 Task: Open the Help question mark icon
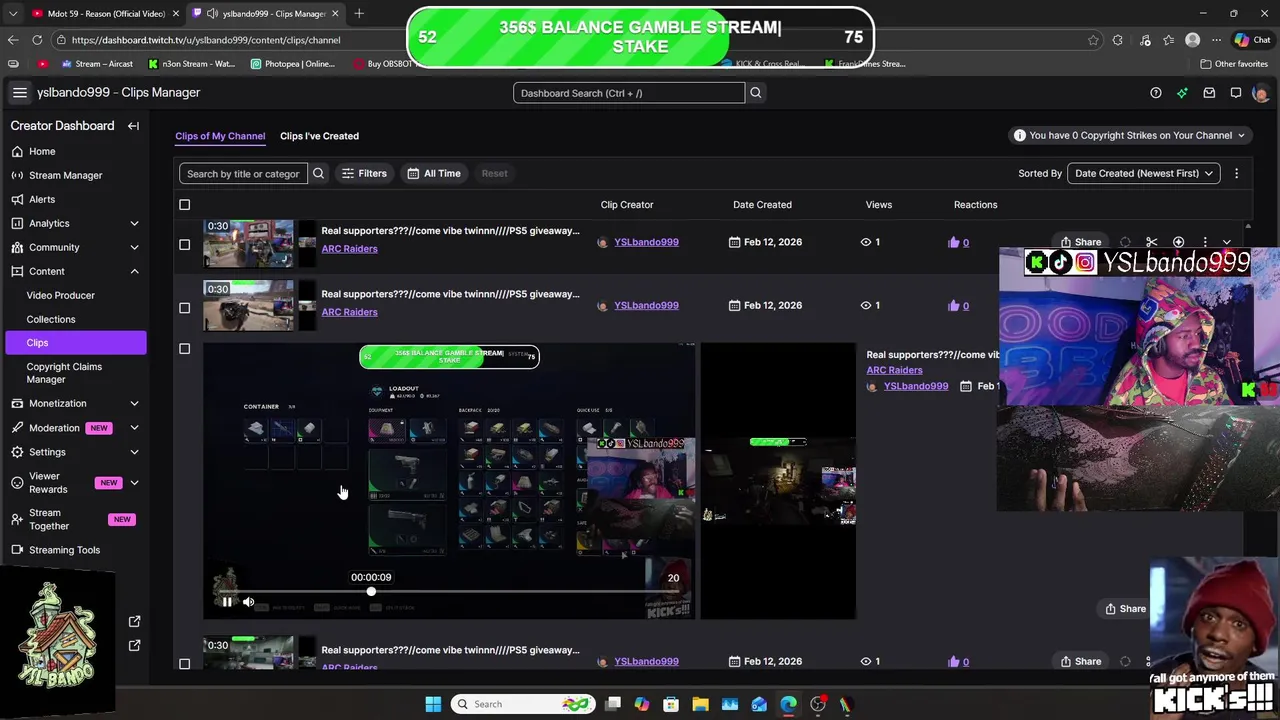point(1156,93)
